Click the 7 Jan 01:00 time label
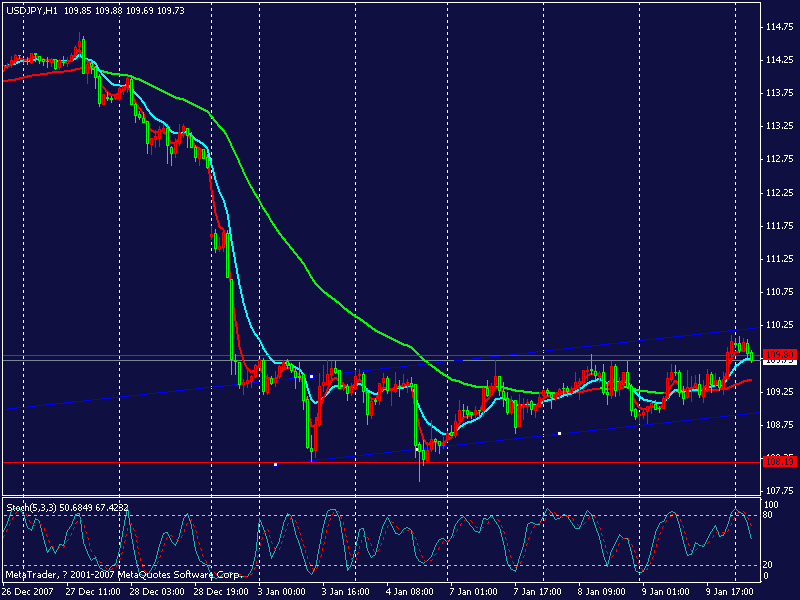800x600 pixels. point(473,592)
